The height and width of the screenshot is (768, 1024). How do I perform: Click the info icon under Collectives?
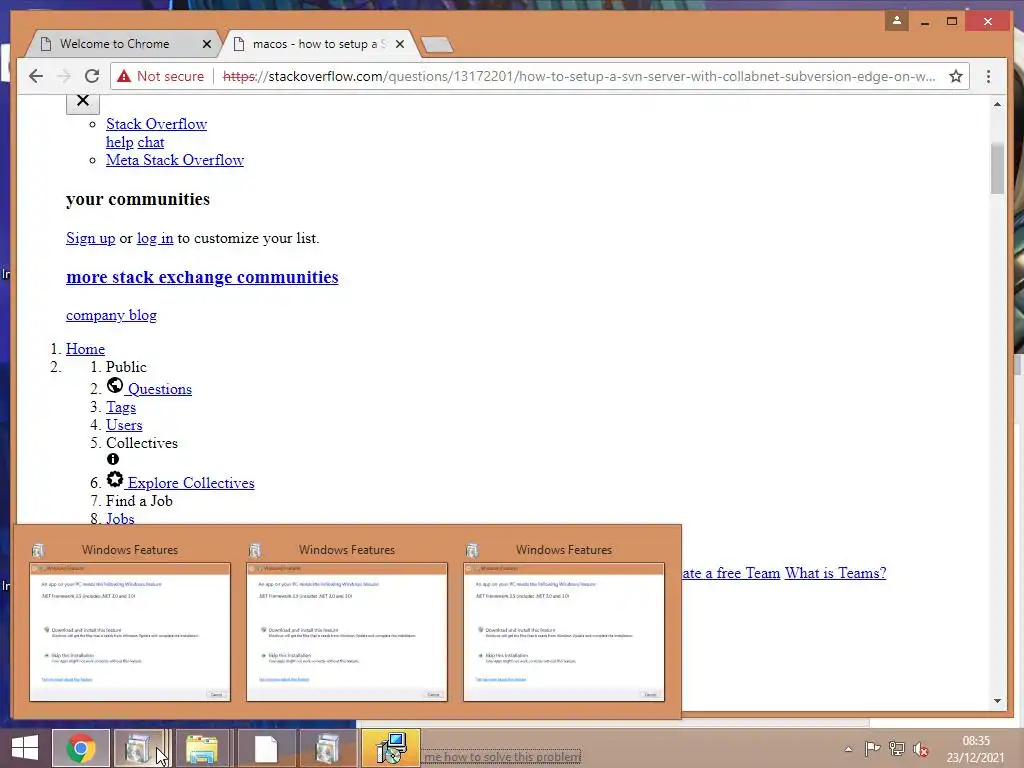(x=113, y=459)
